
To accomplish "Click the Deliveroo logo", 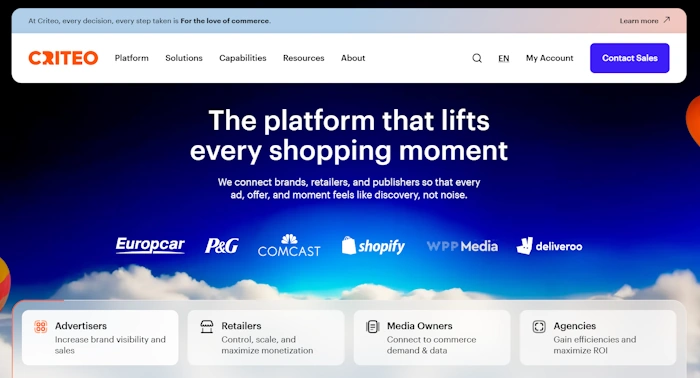I will point(549,246).
